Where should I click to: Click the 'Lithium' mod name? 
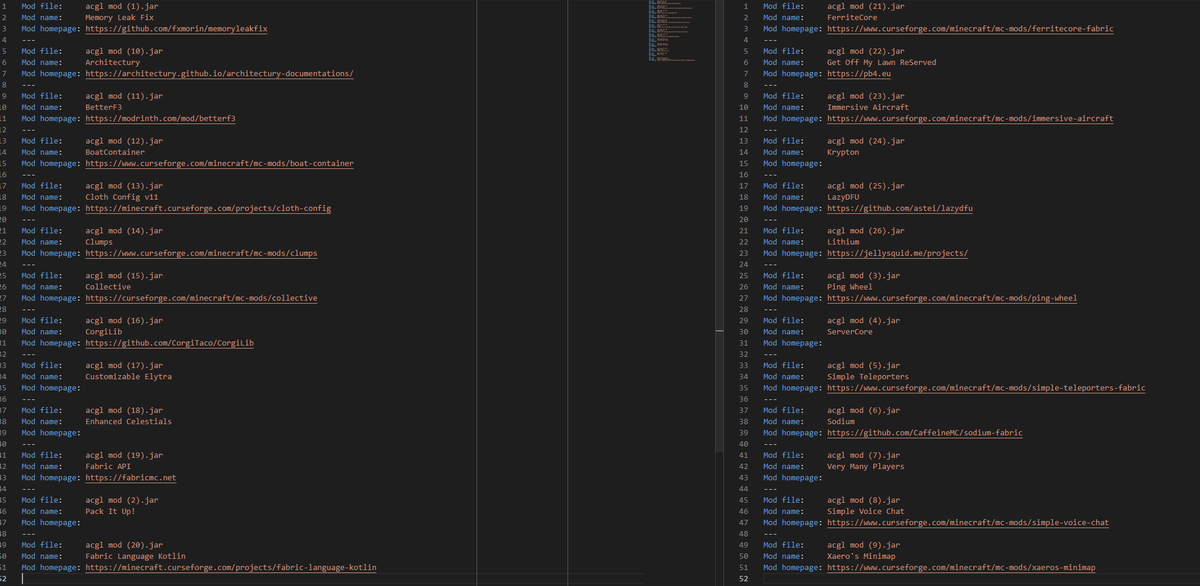[843, 243]
